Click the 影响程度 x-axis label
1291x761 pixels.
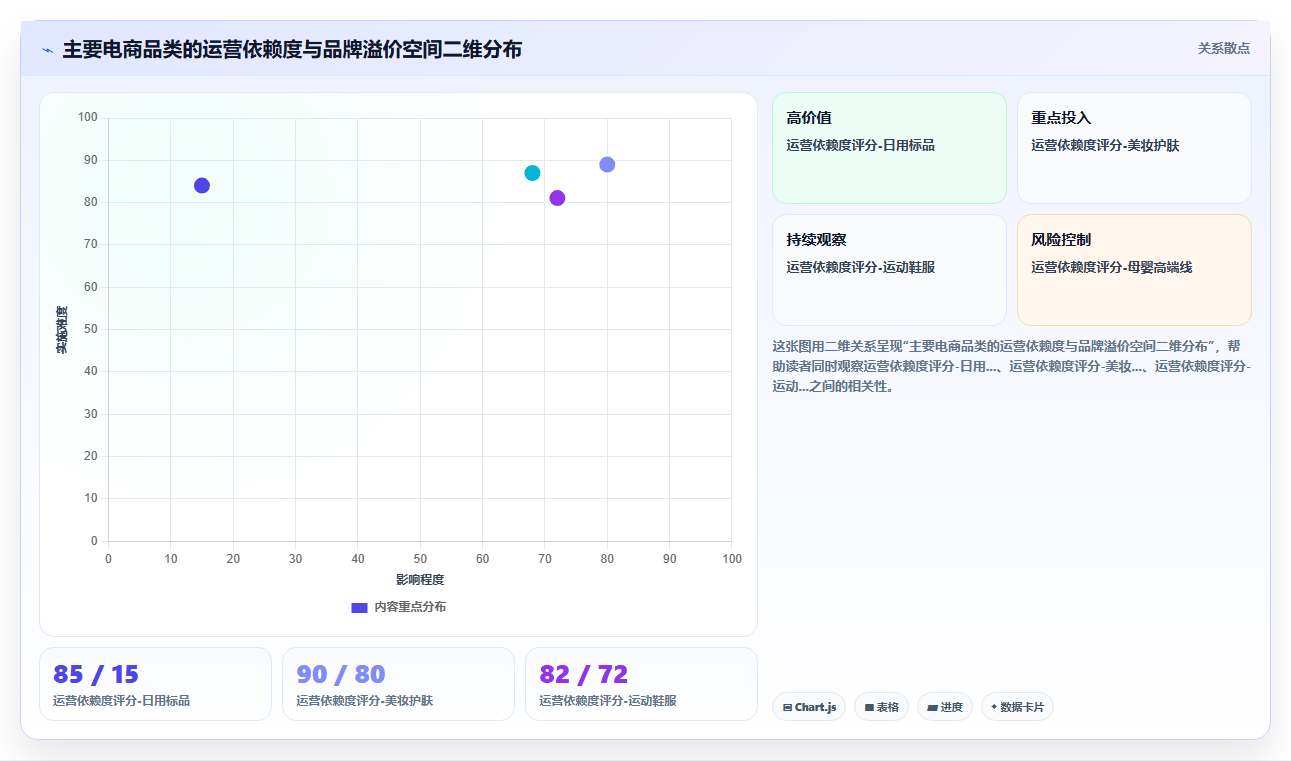420,580
